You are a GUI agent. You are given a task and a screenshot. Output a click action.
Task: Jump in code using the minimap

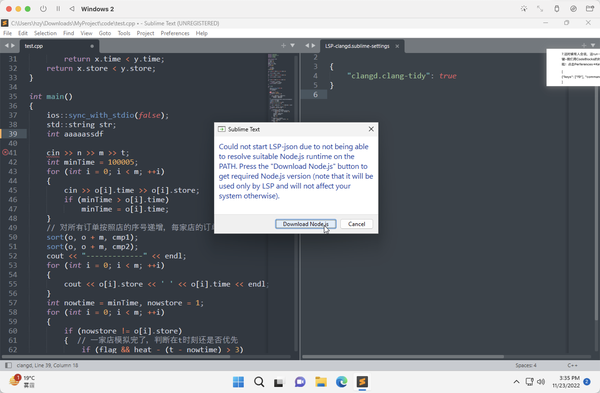click(x=280, y=88)
